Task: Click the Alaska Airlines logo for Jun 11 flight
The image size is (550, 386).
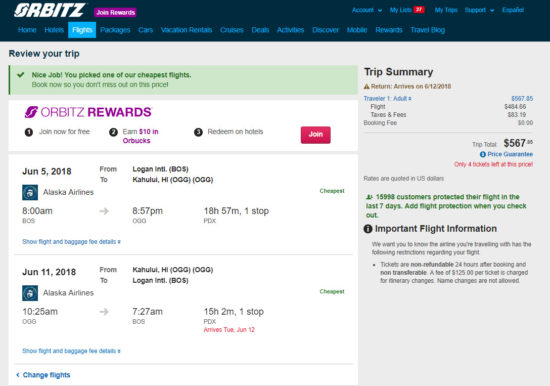Action: [x=30, y=293]
